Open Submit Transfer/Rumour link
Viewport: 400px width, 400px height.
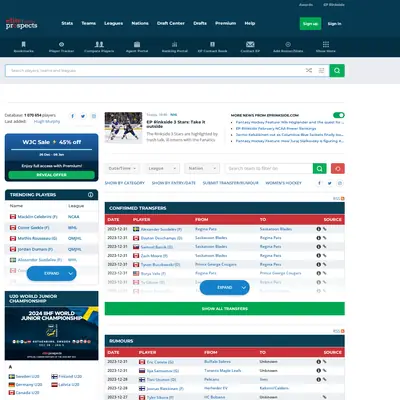(231, 183)
